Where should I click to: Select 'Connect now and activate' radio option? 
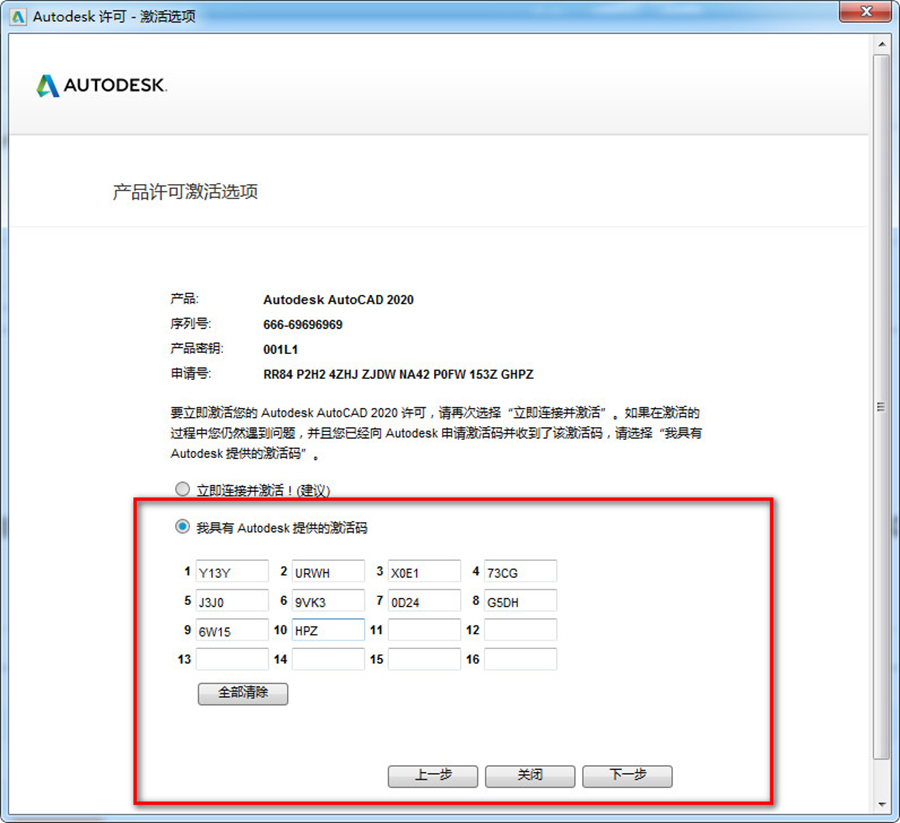182,489
